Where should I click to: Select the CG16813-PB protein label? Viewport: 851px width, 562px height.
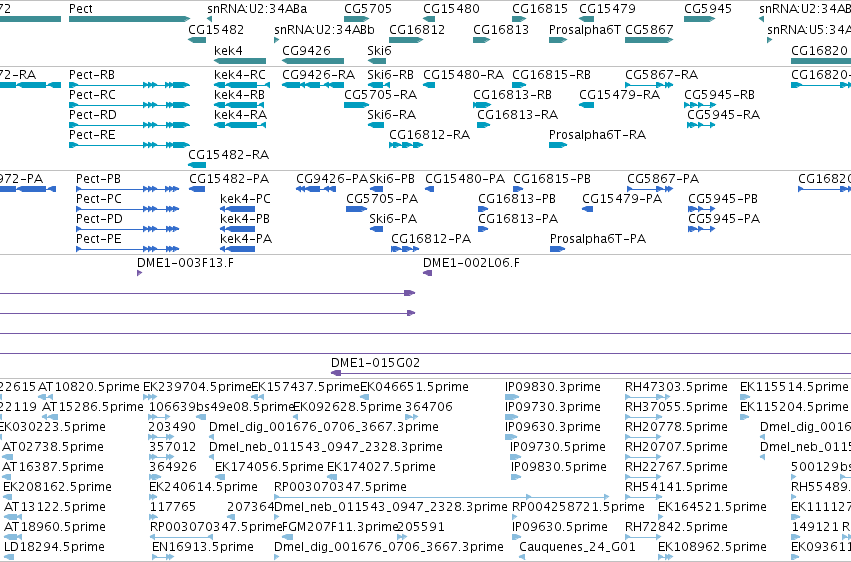tap(517, 199)
